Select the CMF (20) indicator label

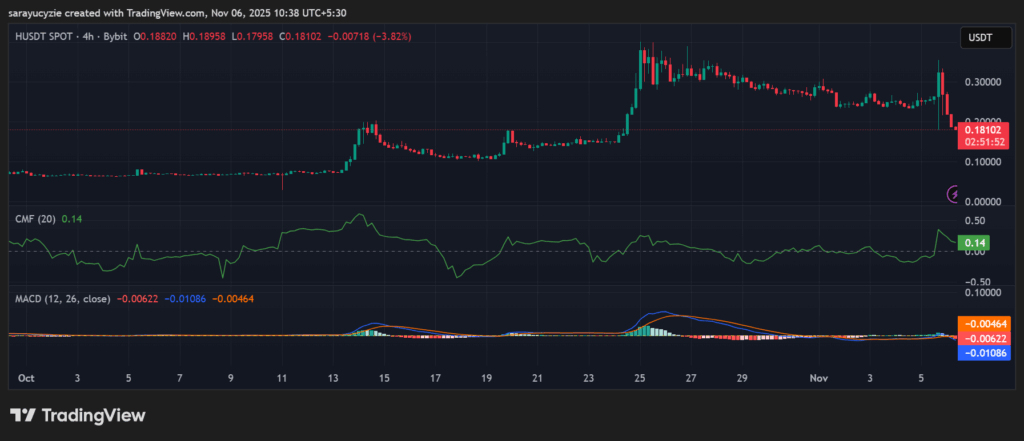[x=35, y=218]
